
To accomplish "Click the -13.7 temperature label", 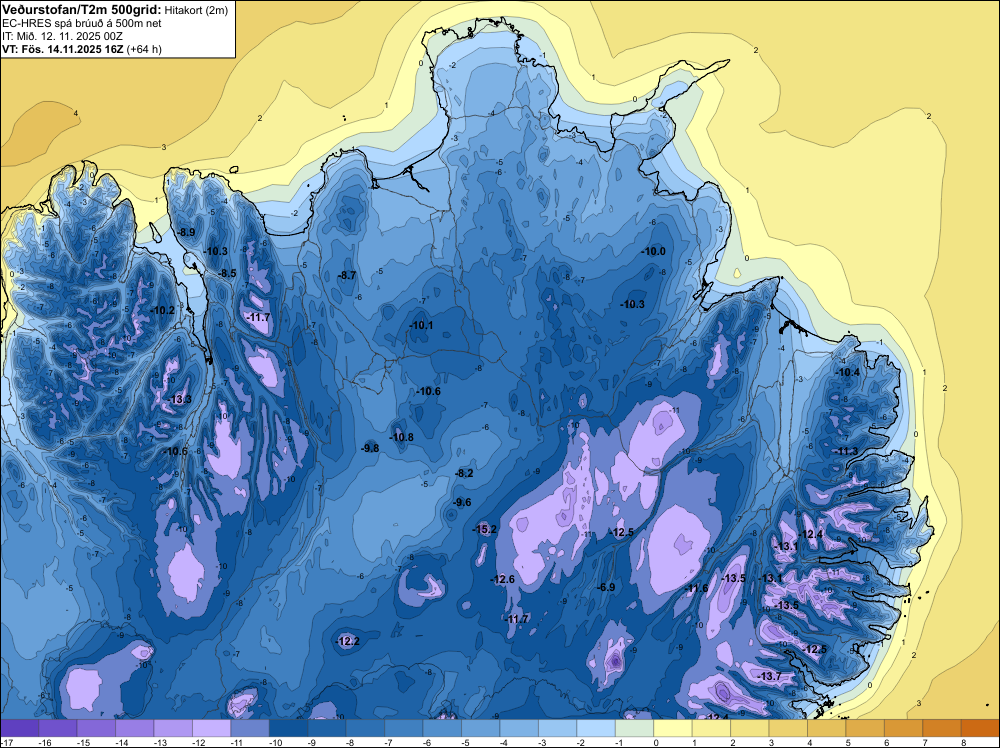I will coord(770,676).
